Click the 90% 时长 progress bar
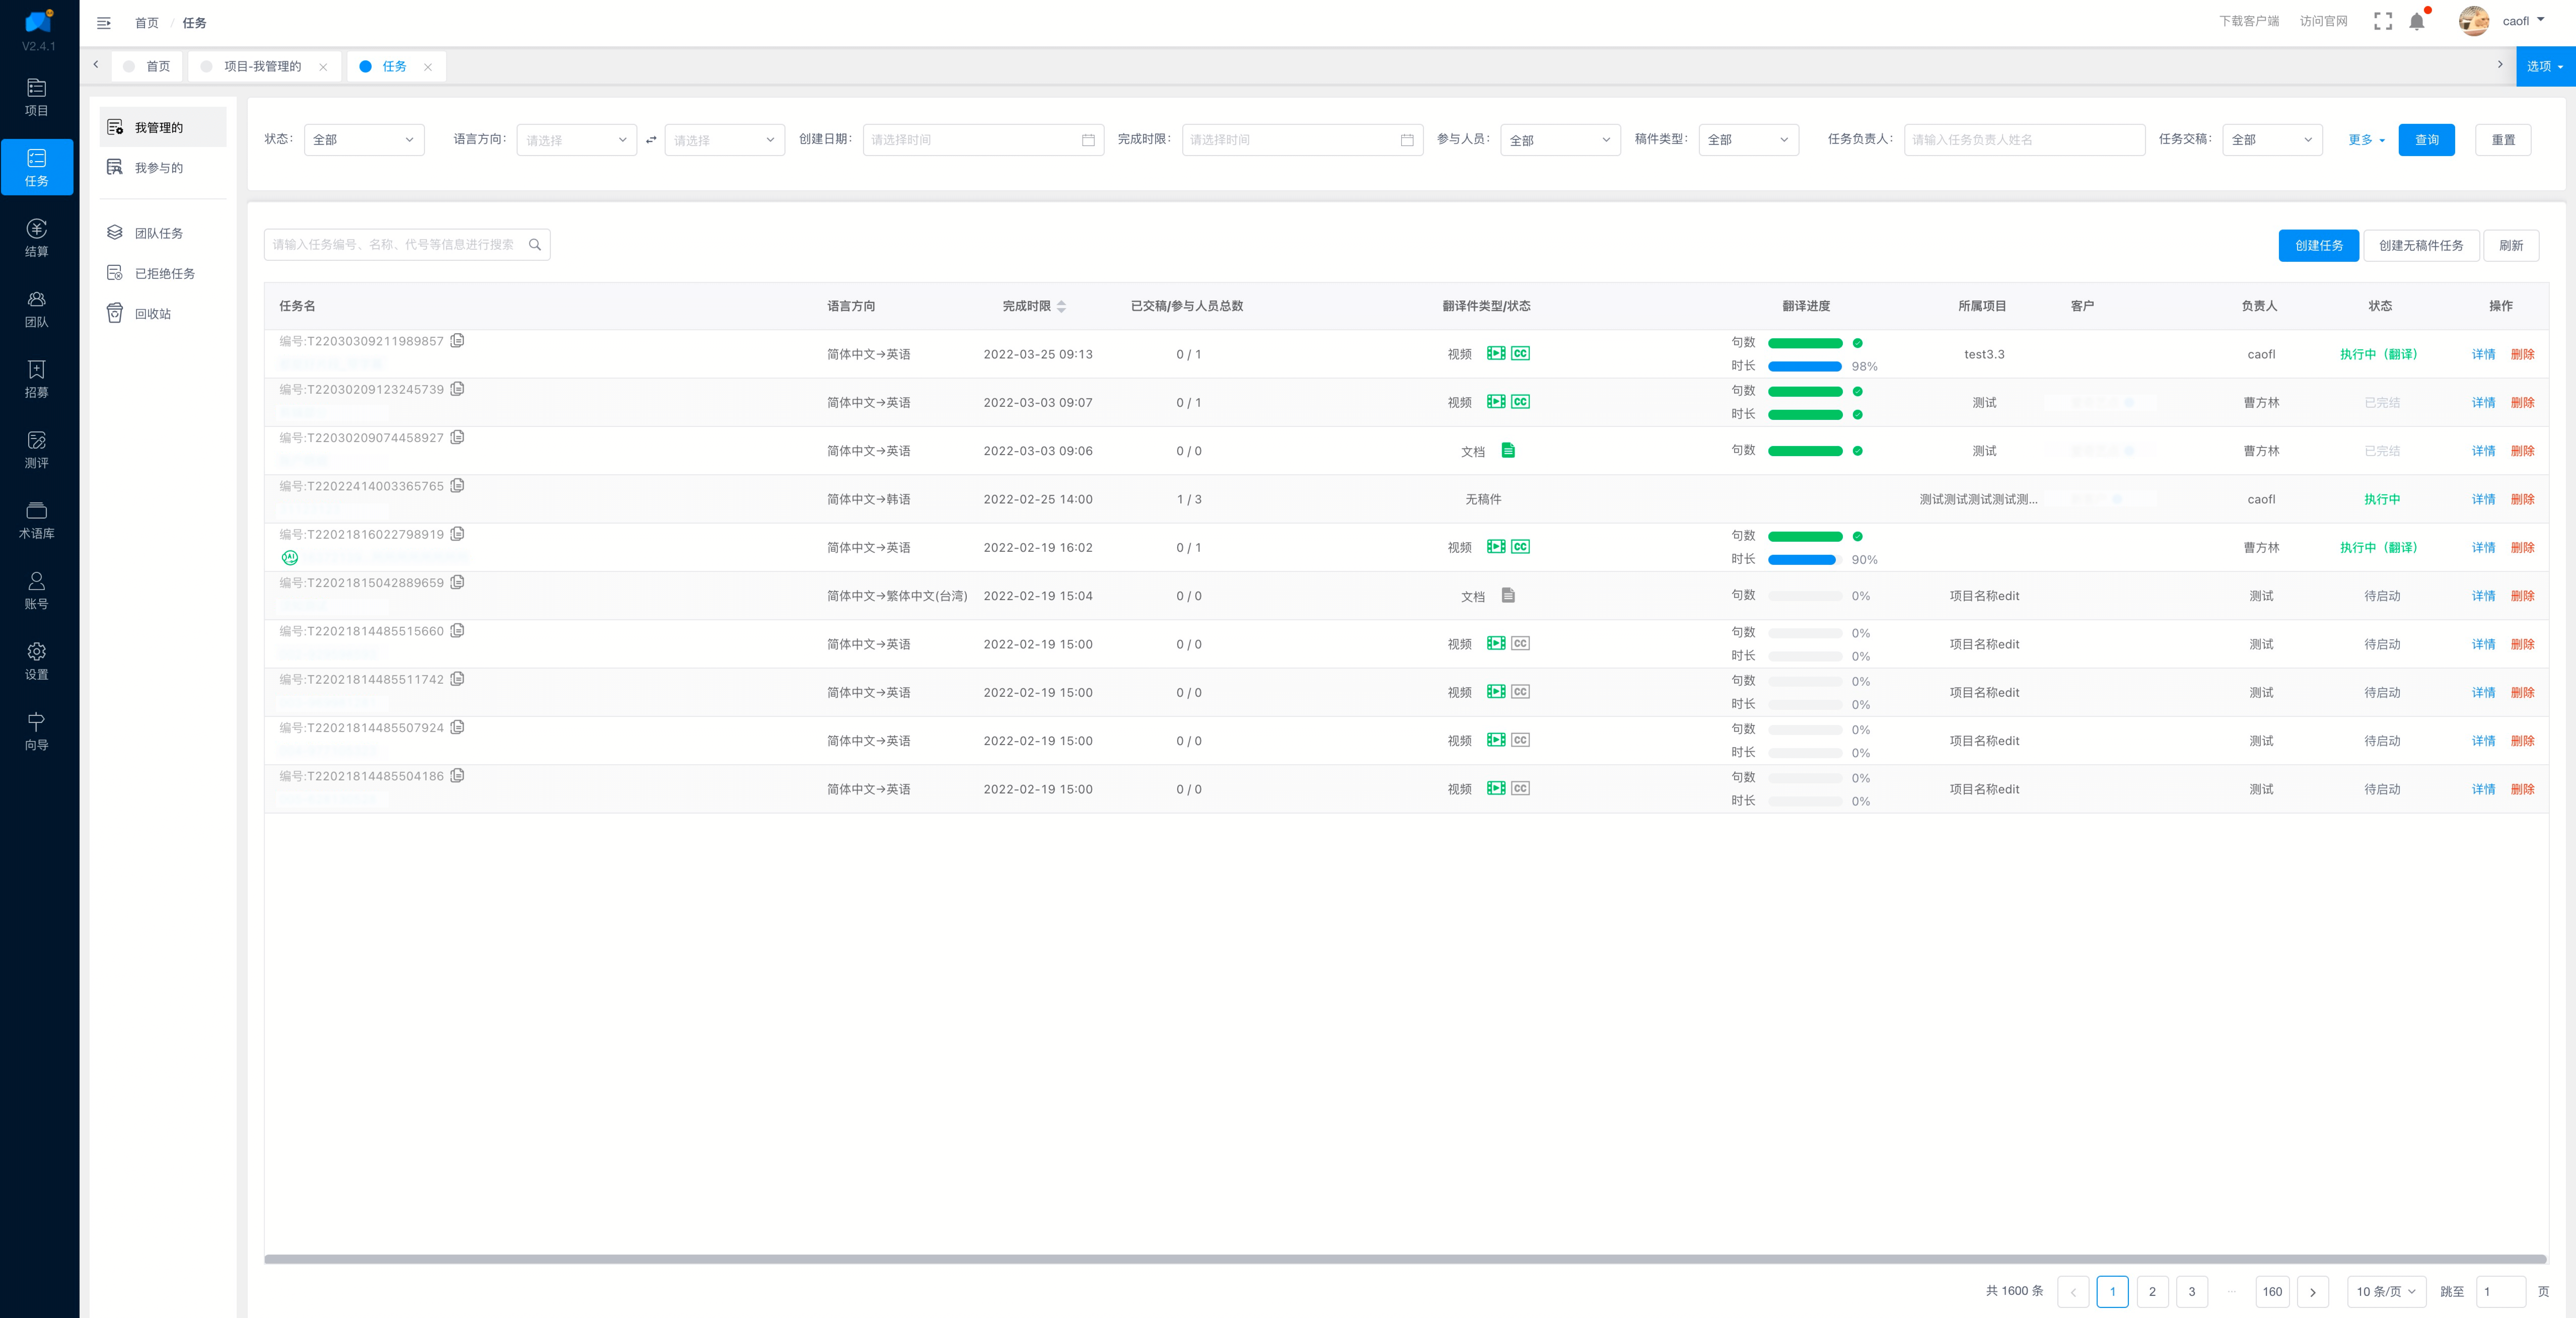The height and width of the screenshot is (1318, 2576). [x=1805, y=560]
